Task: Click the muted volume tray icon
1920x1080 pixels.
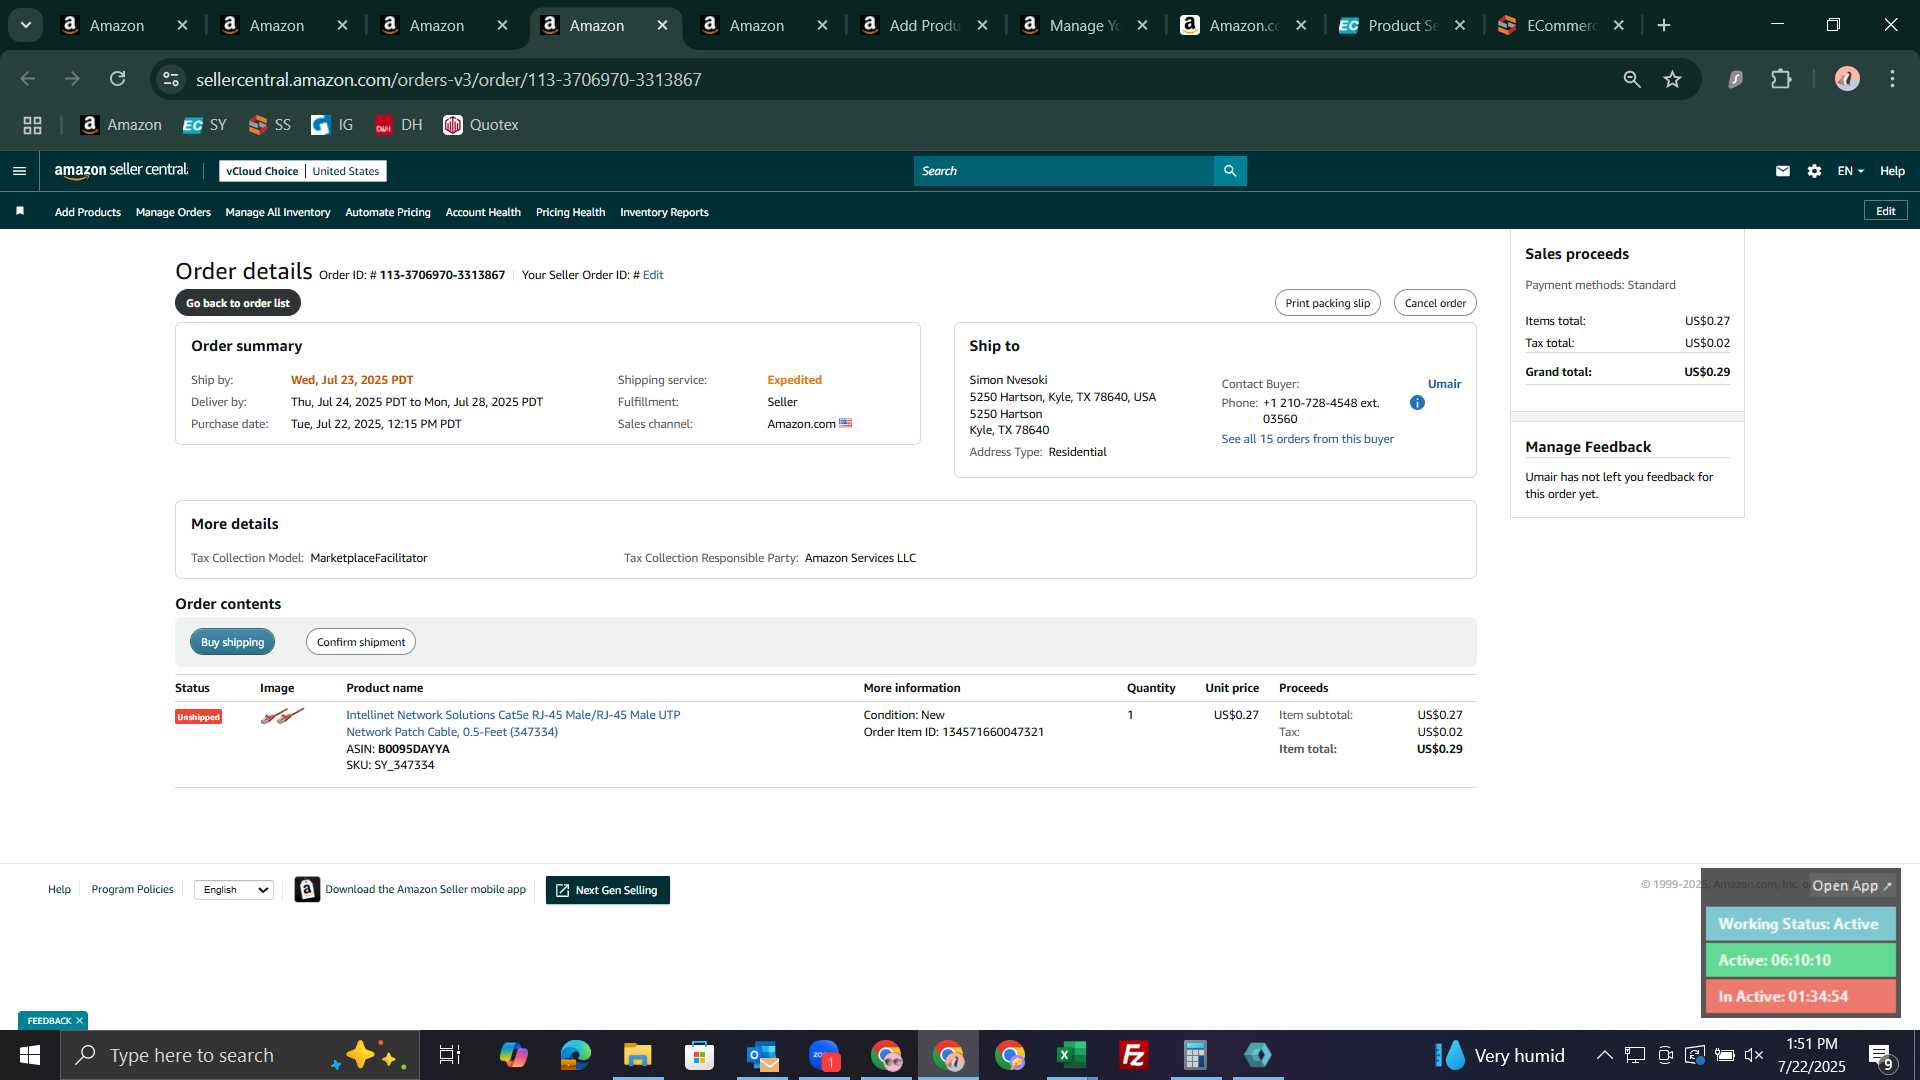Action: [1754, 1055]
